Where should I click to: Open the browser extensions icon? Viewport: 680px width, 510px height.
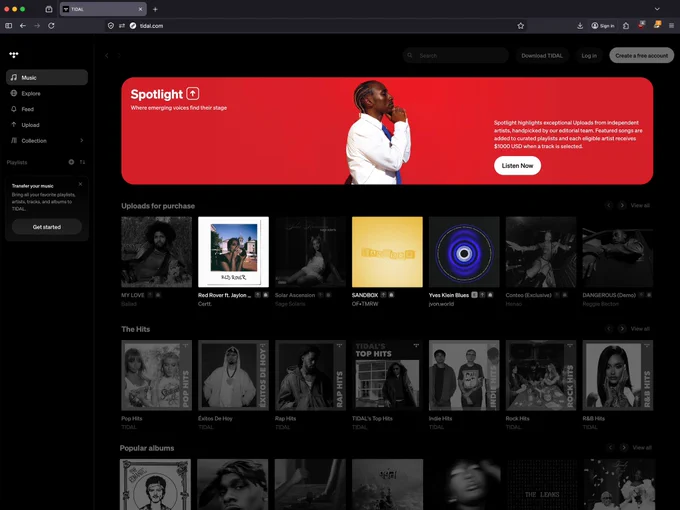click(x=626, y=26)
